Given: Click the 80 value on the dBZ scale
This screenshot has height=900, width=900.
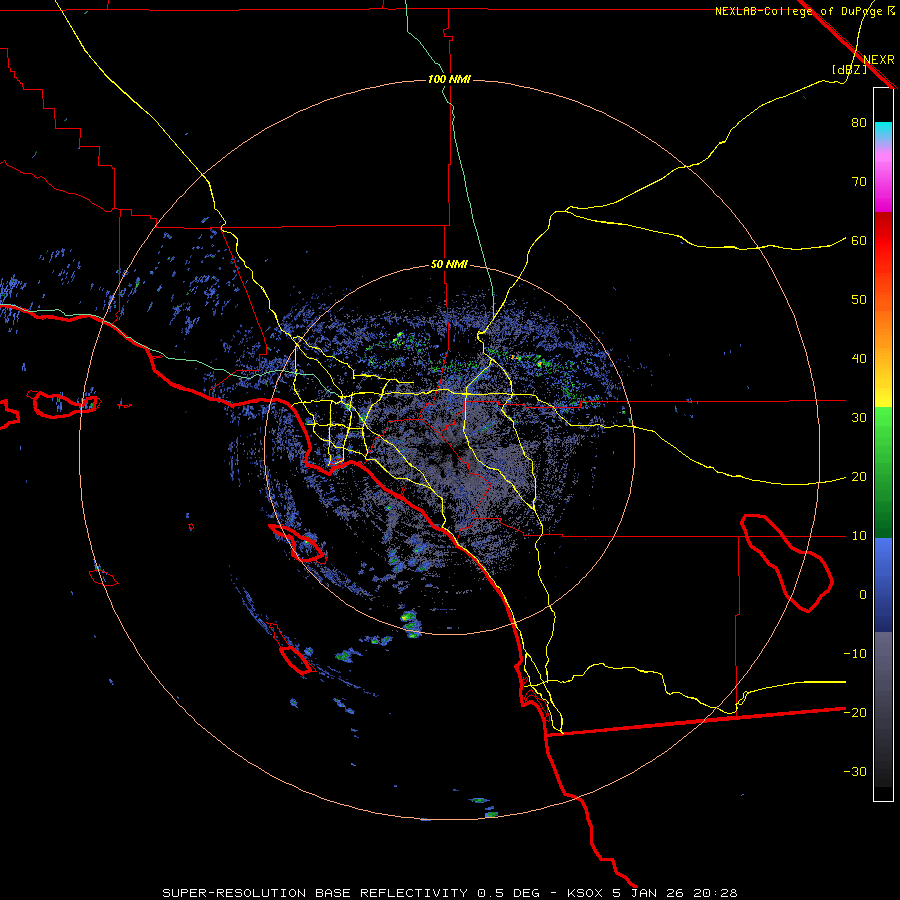Looking at the screenshot, I should (x=859, y=122).
